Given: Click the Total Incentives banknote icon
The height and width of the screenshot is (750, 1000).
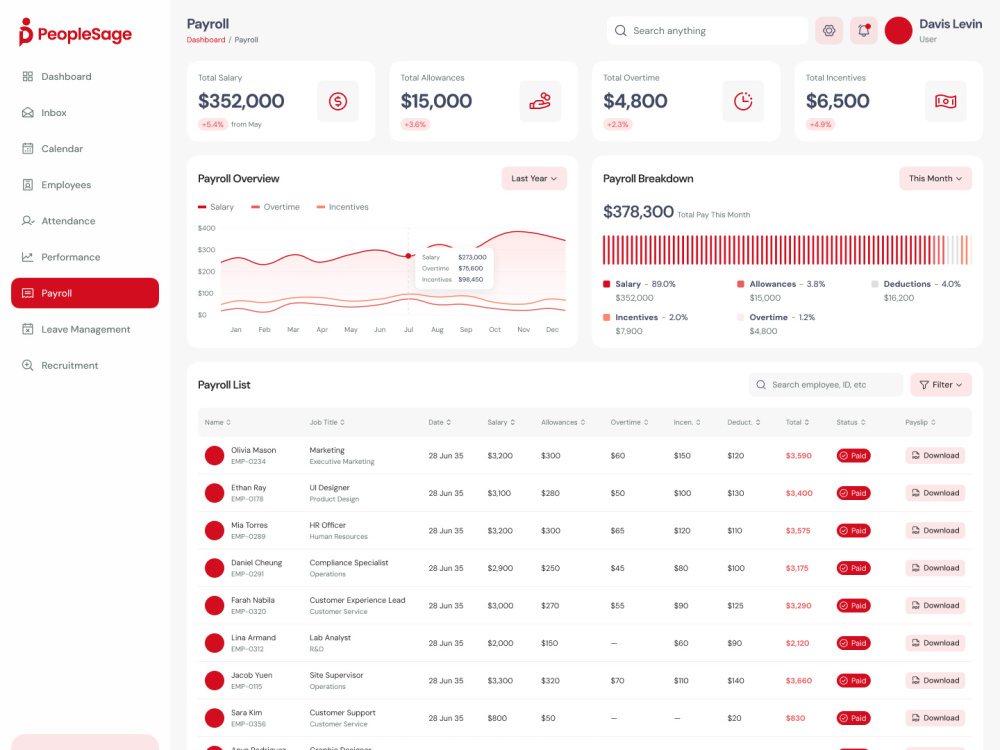Looking at the screenshot, I should (945, 101).
